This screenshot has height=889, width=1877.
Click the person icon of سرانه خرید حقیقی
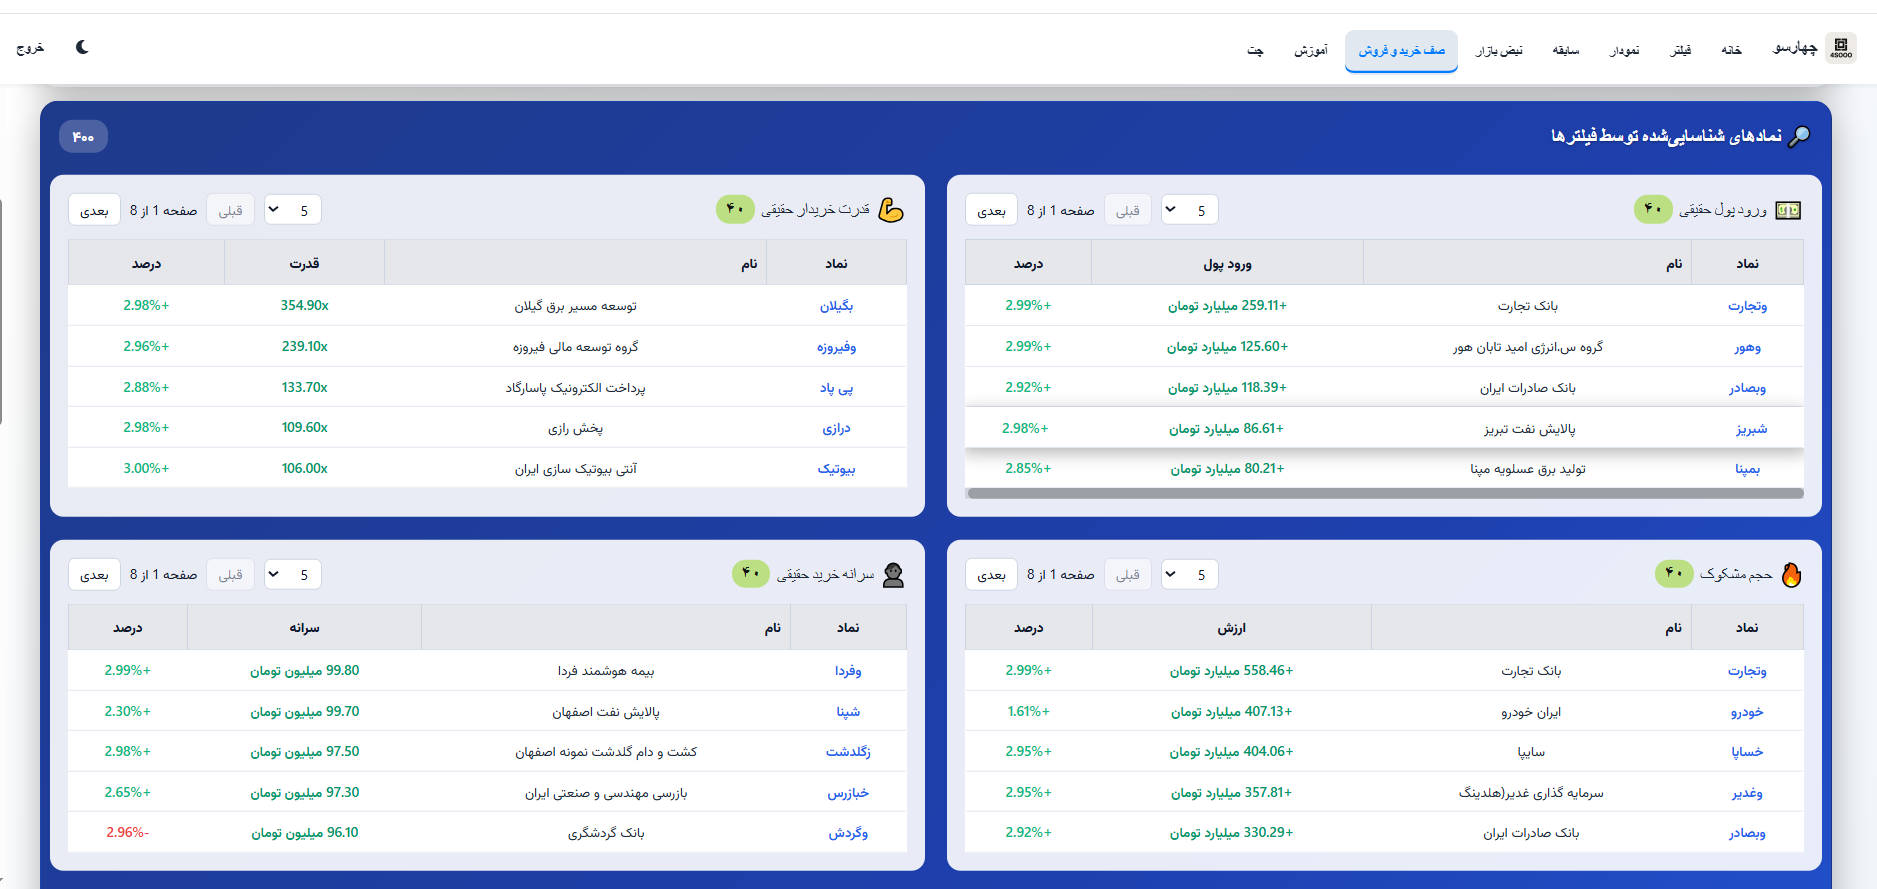click(893, 574)
